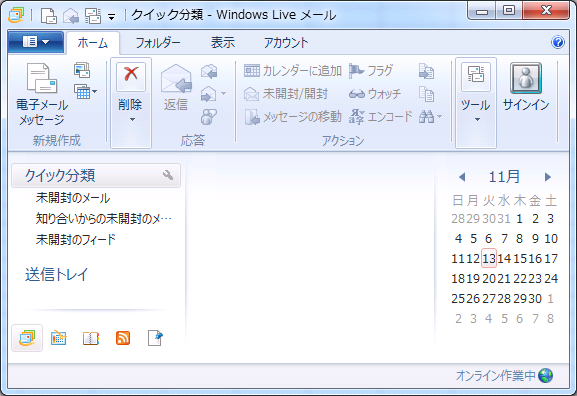
Task: Create a new 電子メール メッセージ
Action: (42, 95)
